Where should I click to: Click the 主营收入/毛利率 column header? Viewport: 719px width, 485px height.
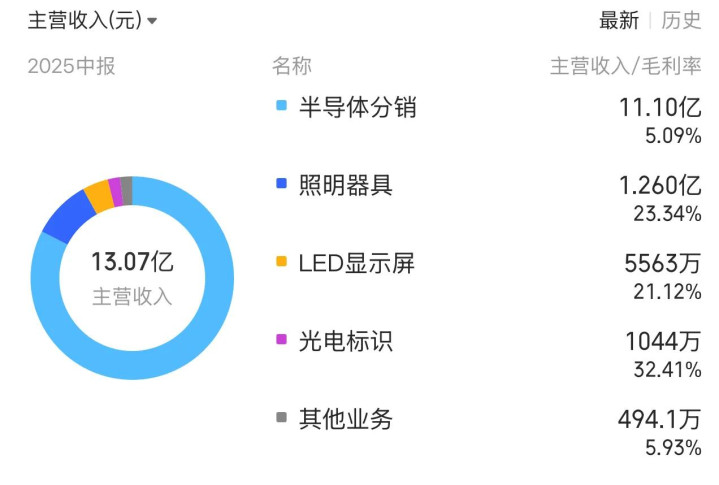tap(625, 66)
